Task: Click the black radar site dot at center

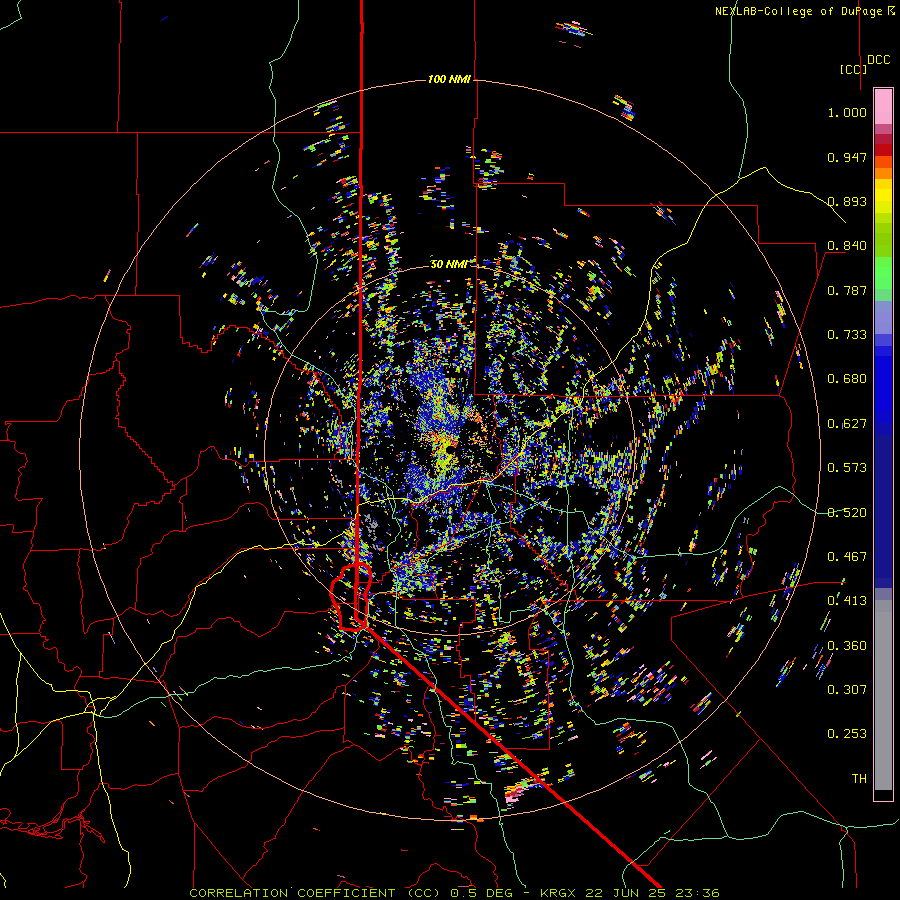Action: click(x=450, y=450)
